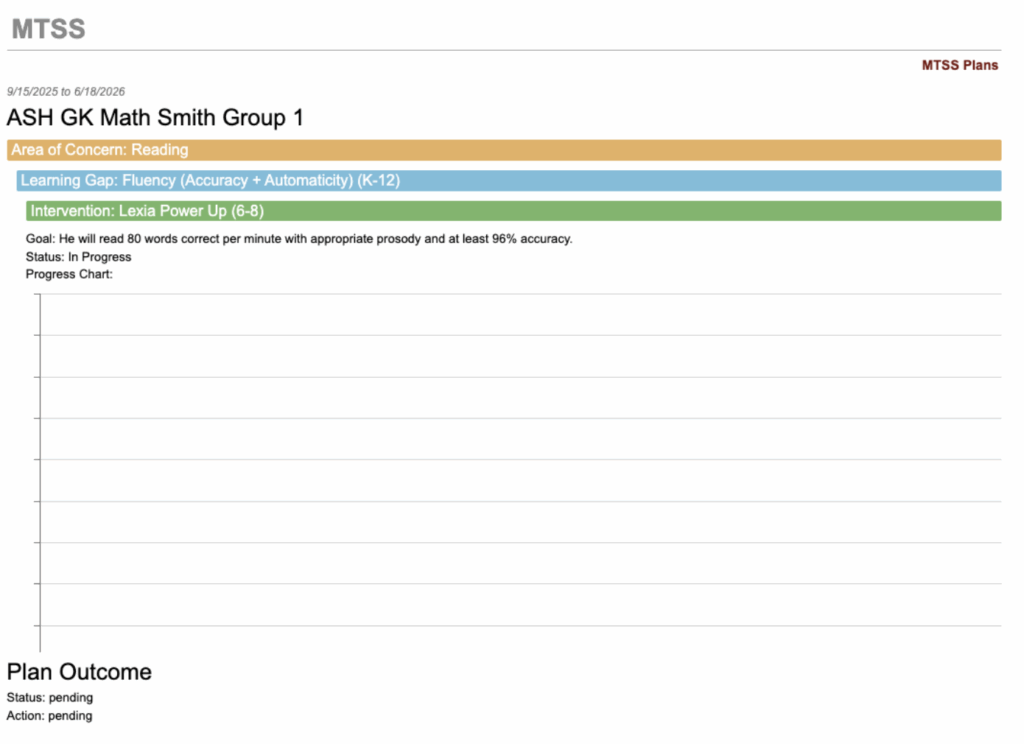
Task: Click the (K-12) grade range label
Action: pos(378,181)
